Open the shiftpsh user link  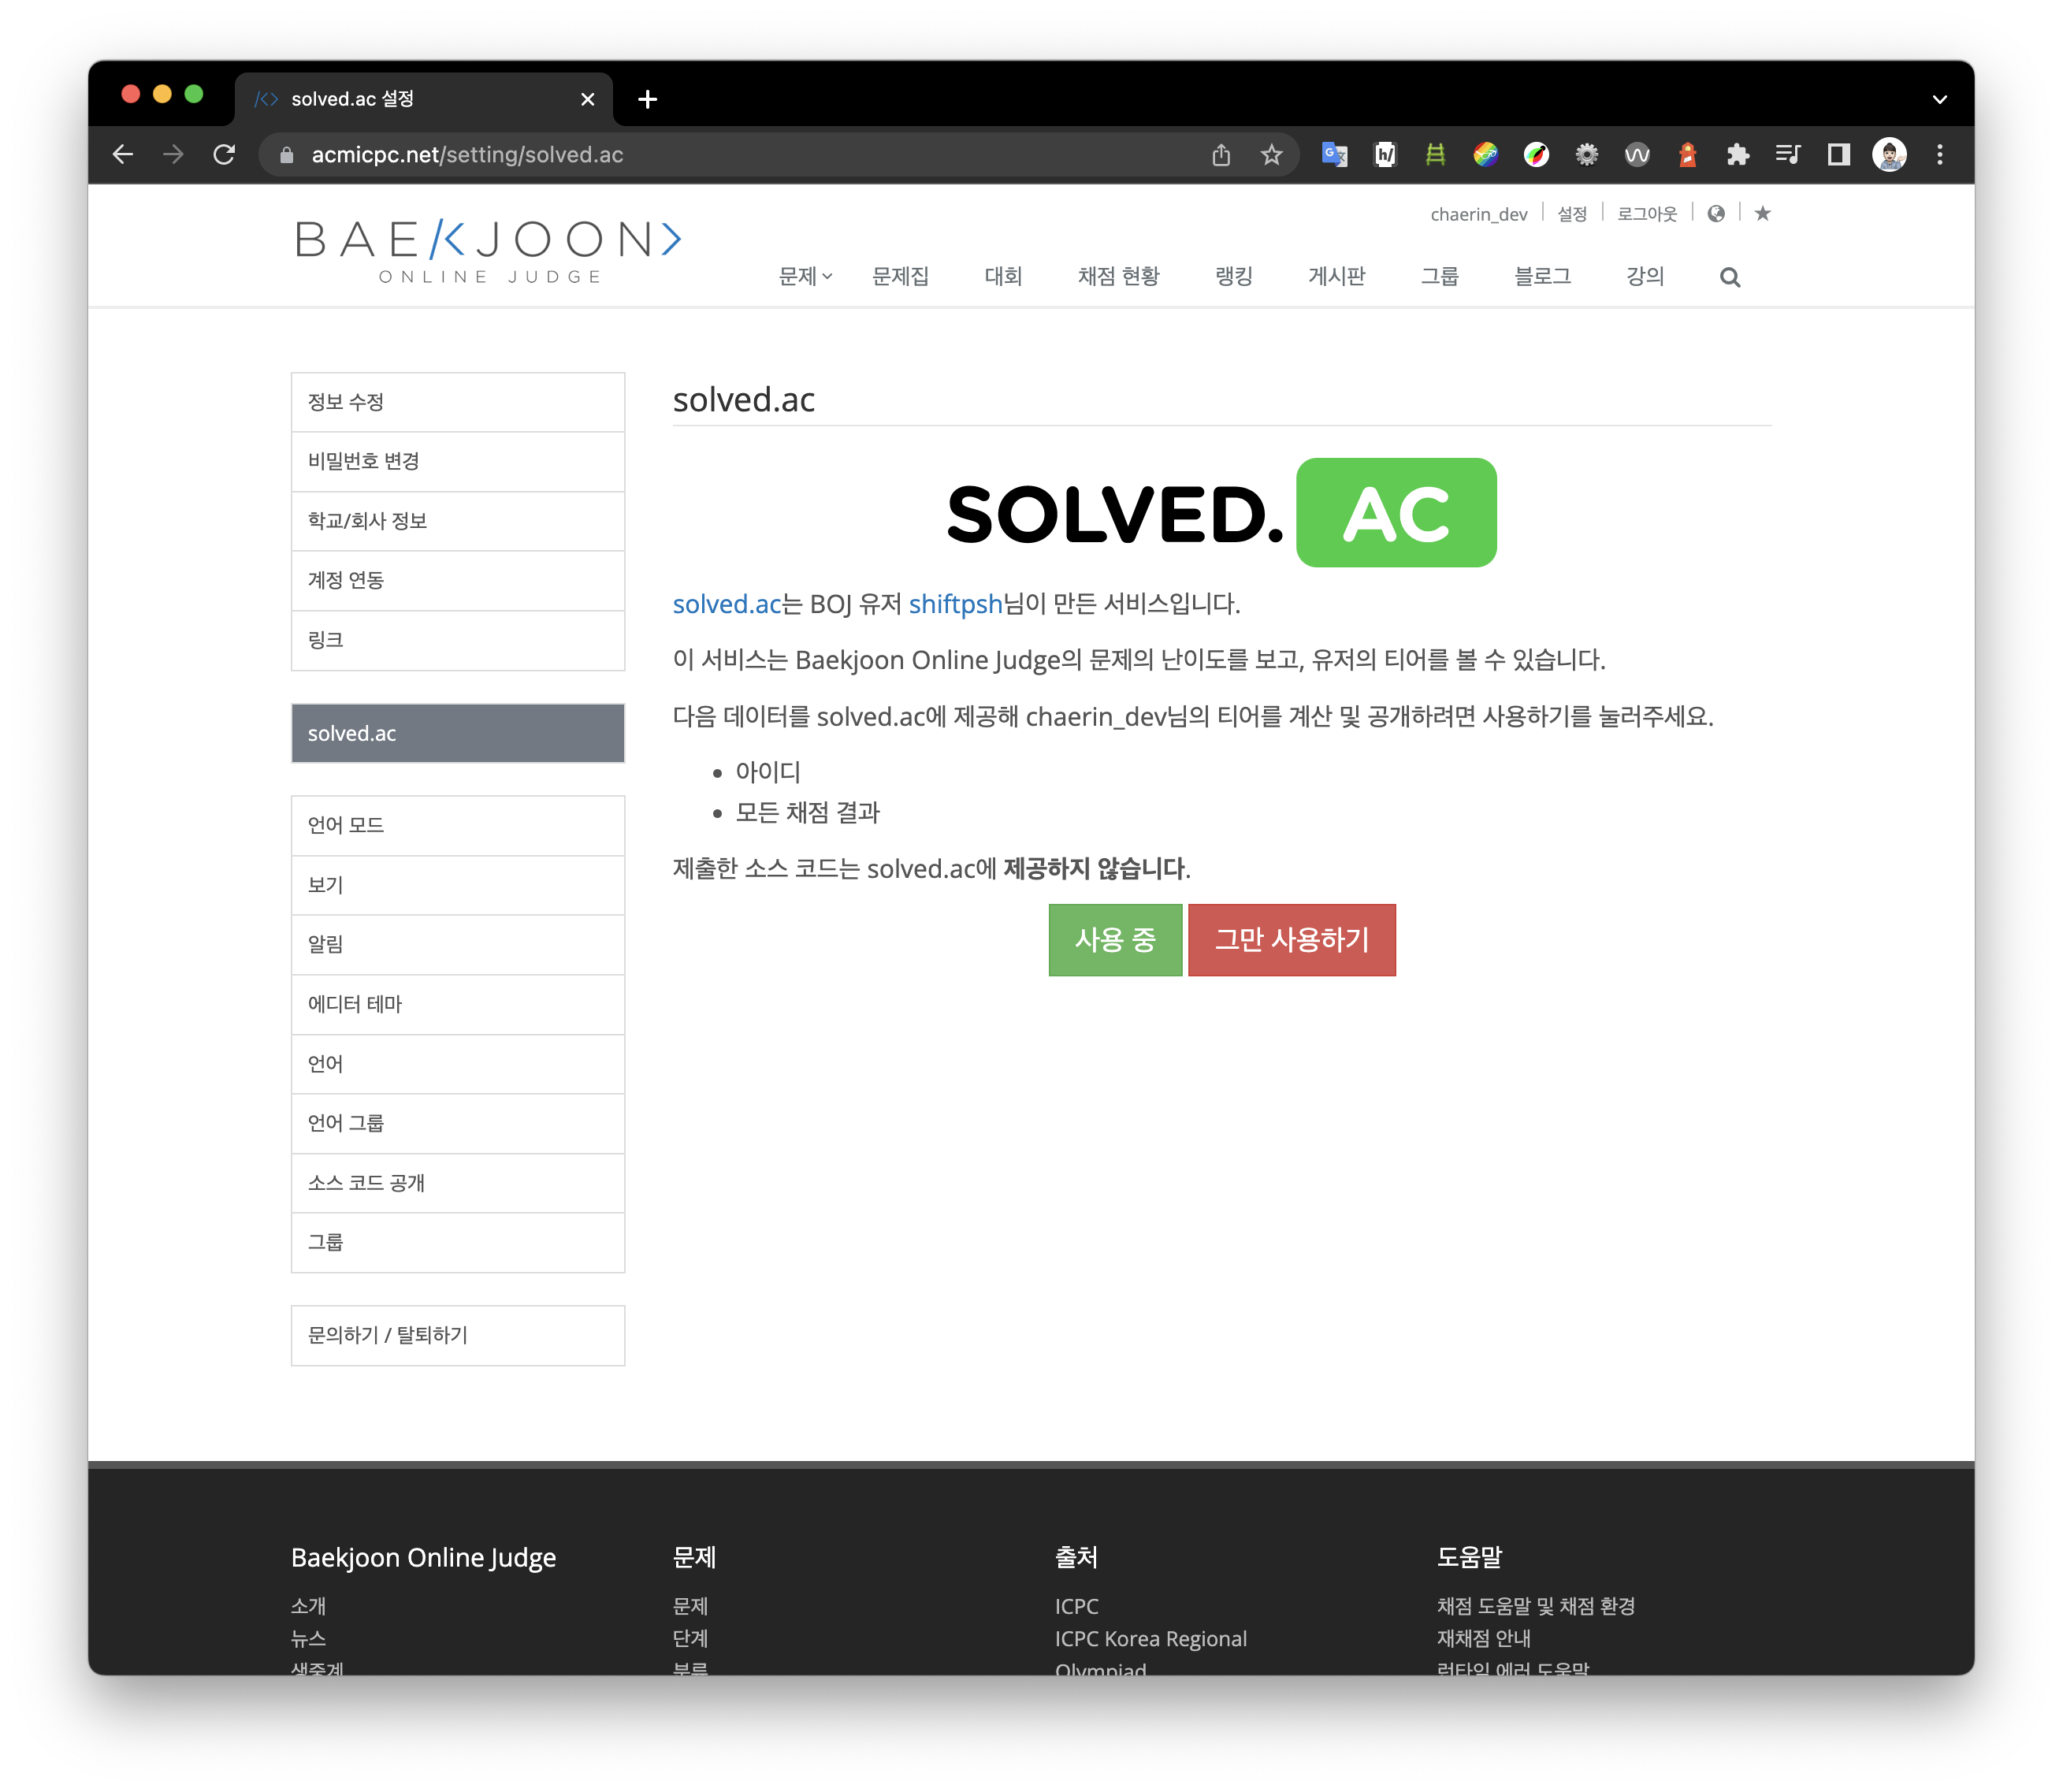click(955, 604)
